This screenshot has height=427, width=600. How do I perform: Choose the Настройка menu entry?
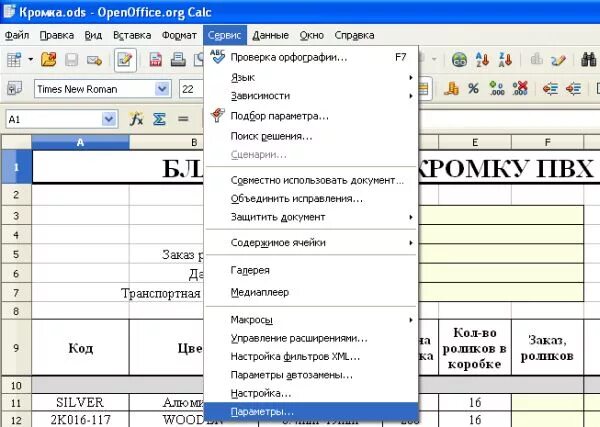point(311,393)
